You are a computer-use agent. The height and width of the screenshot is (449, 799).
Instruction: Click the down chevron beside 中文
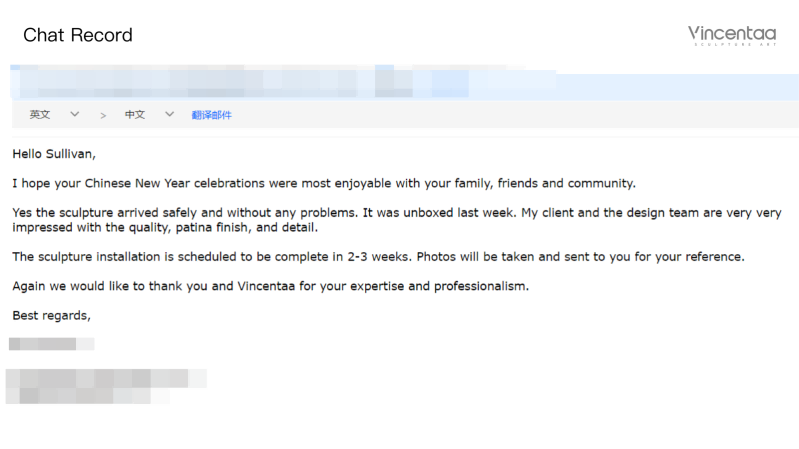point(169,115)
